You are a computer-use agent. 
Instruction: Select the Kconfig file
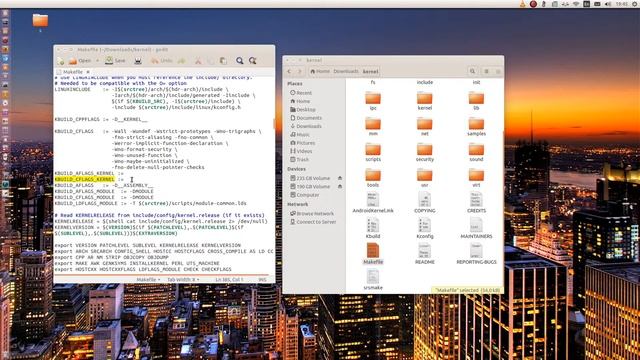pos(424,229)
